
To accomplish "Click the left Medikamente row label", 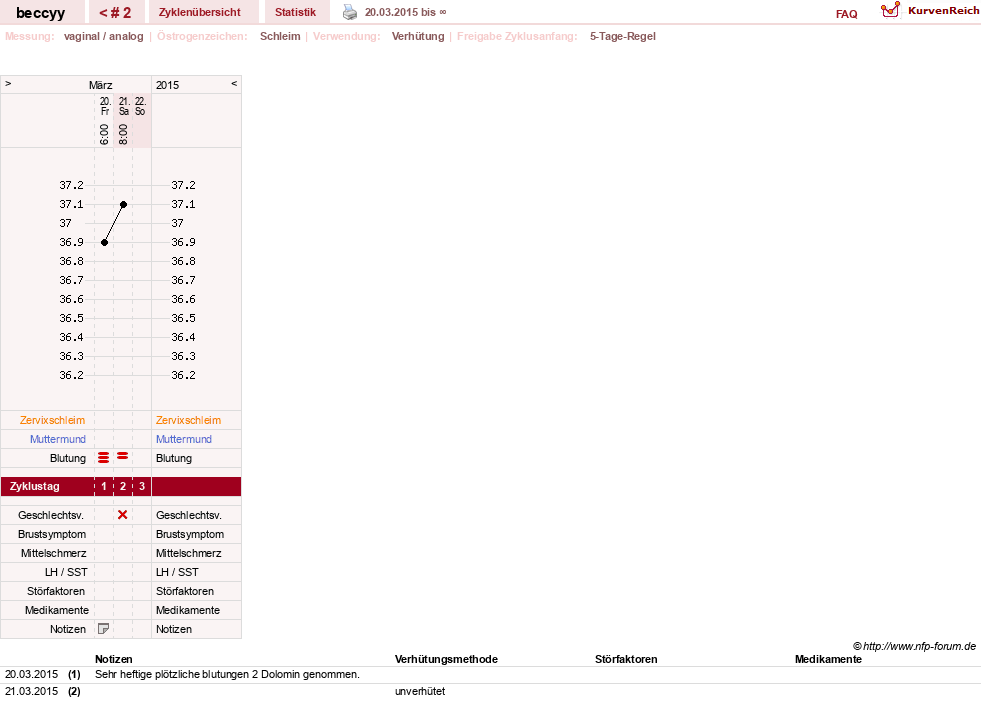I will pos(57,610).
